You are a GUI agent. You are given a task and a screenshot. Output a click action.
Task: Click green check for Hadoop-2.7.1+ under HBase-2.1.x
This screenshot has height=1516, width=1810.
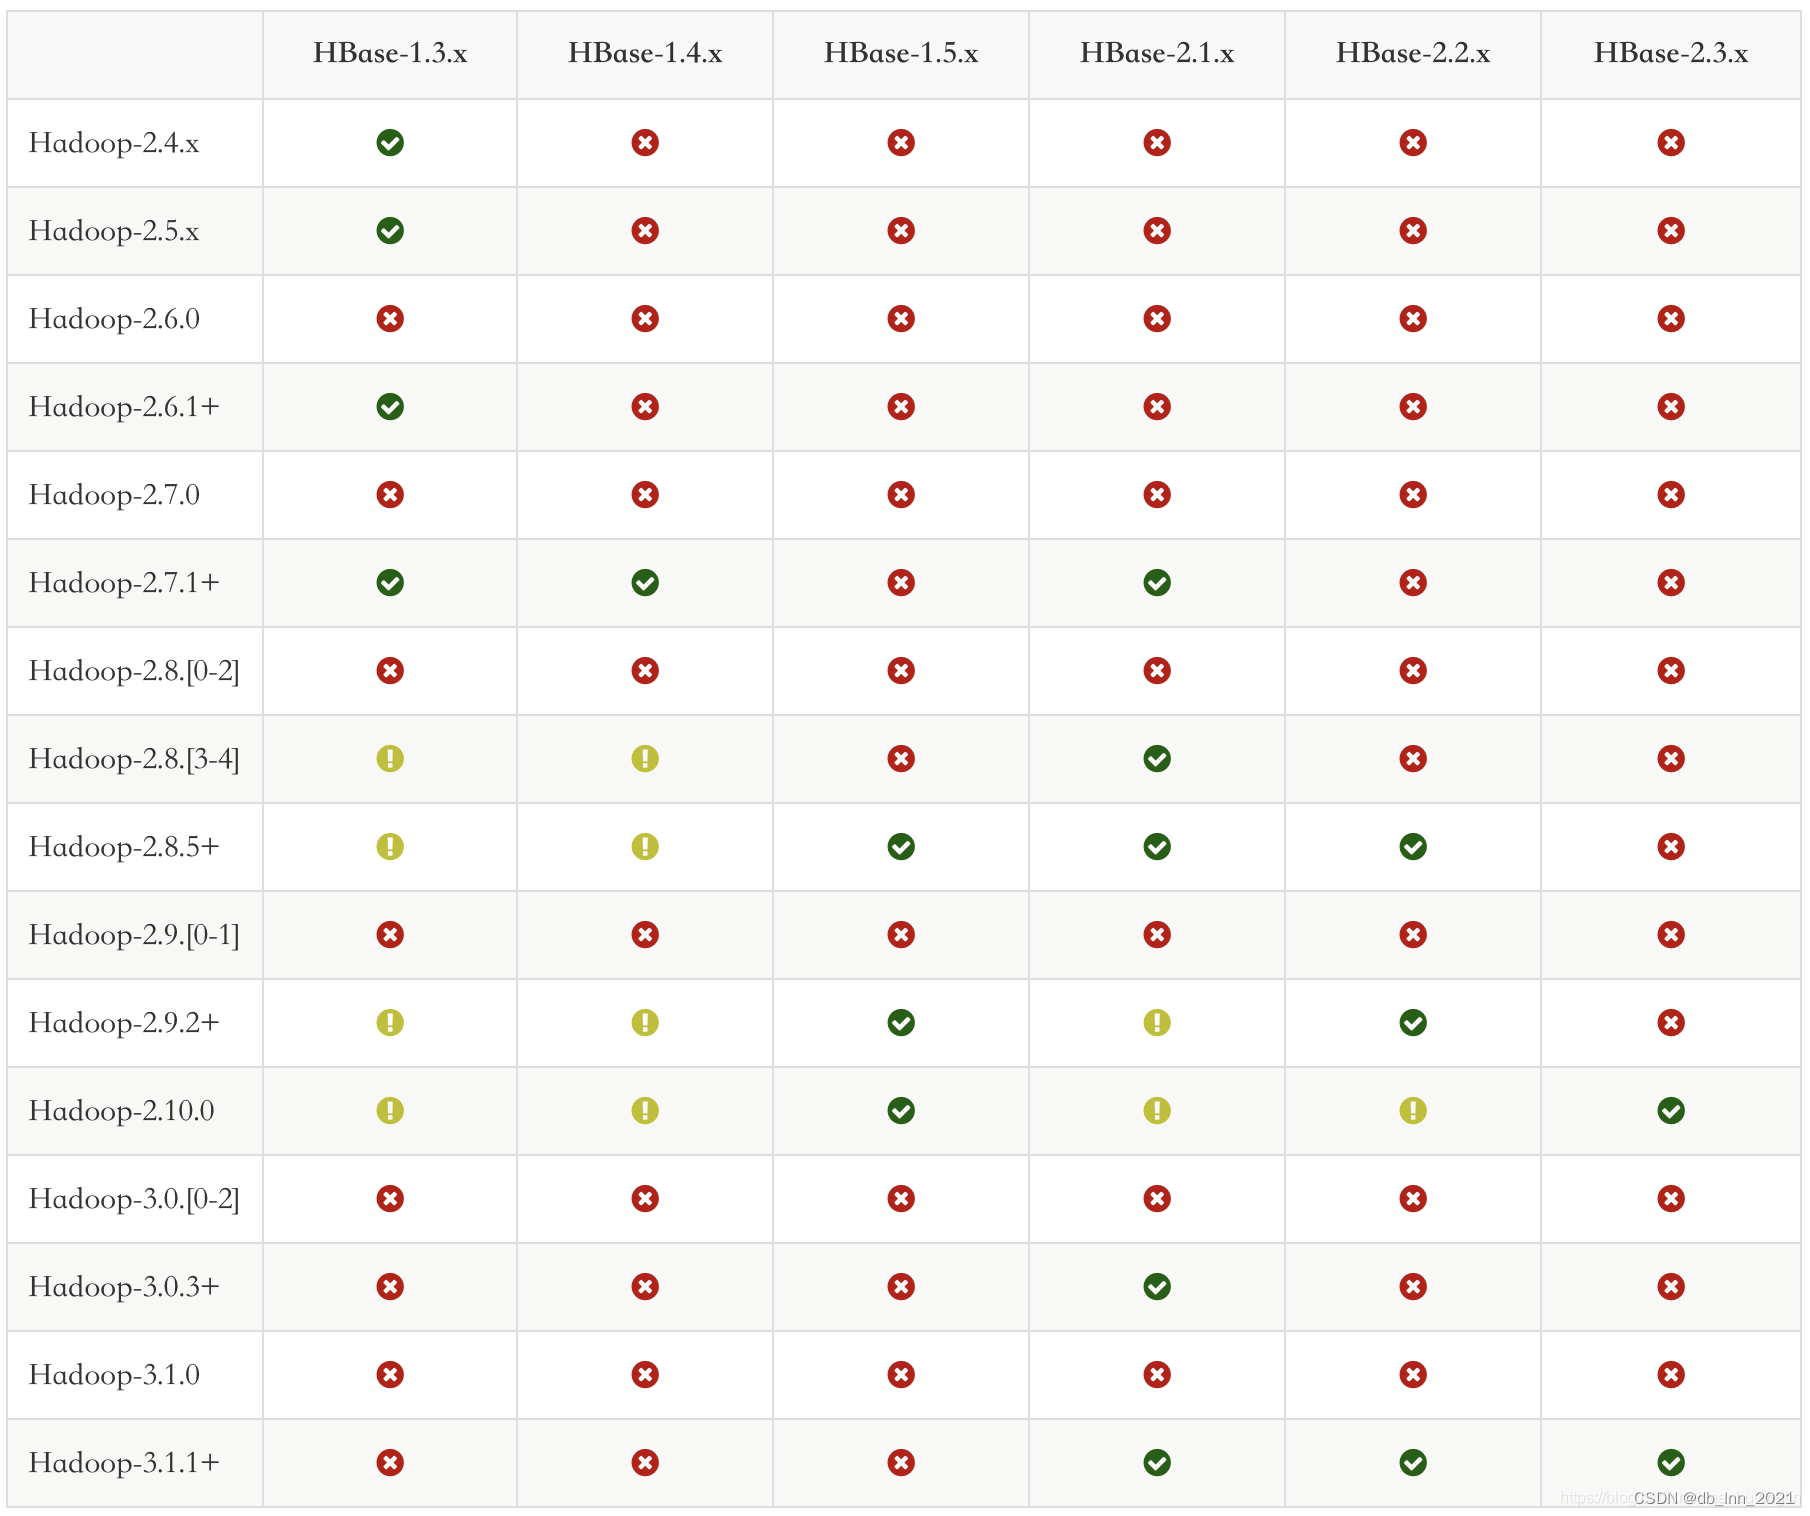1157,583
